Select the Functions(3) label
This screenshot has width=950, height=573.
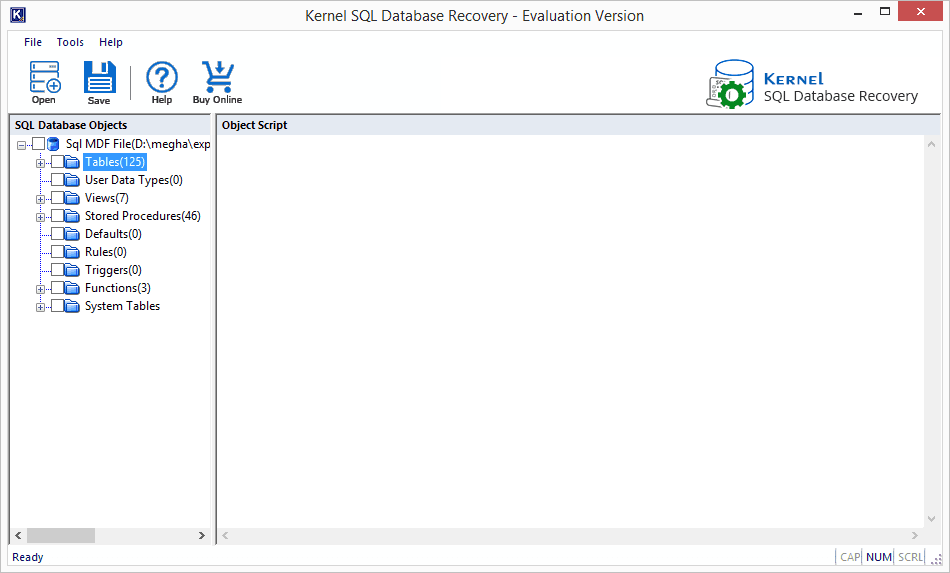[118, 288]
